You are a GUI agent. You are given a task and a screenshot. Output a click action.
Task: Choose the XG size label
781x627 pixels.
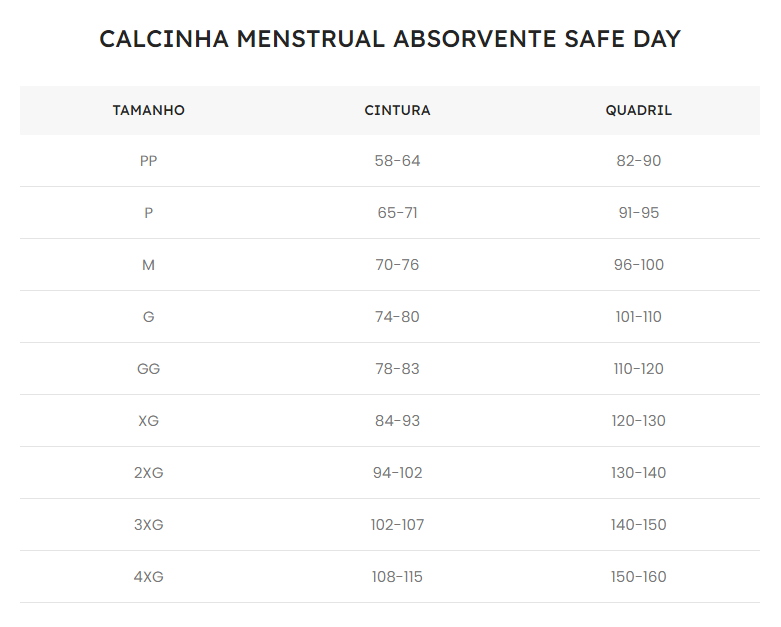coord(148,421)
